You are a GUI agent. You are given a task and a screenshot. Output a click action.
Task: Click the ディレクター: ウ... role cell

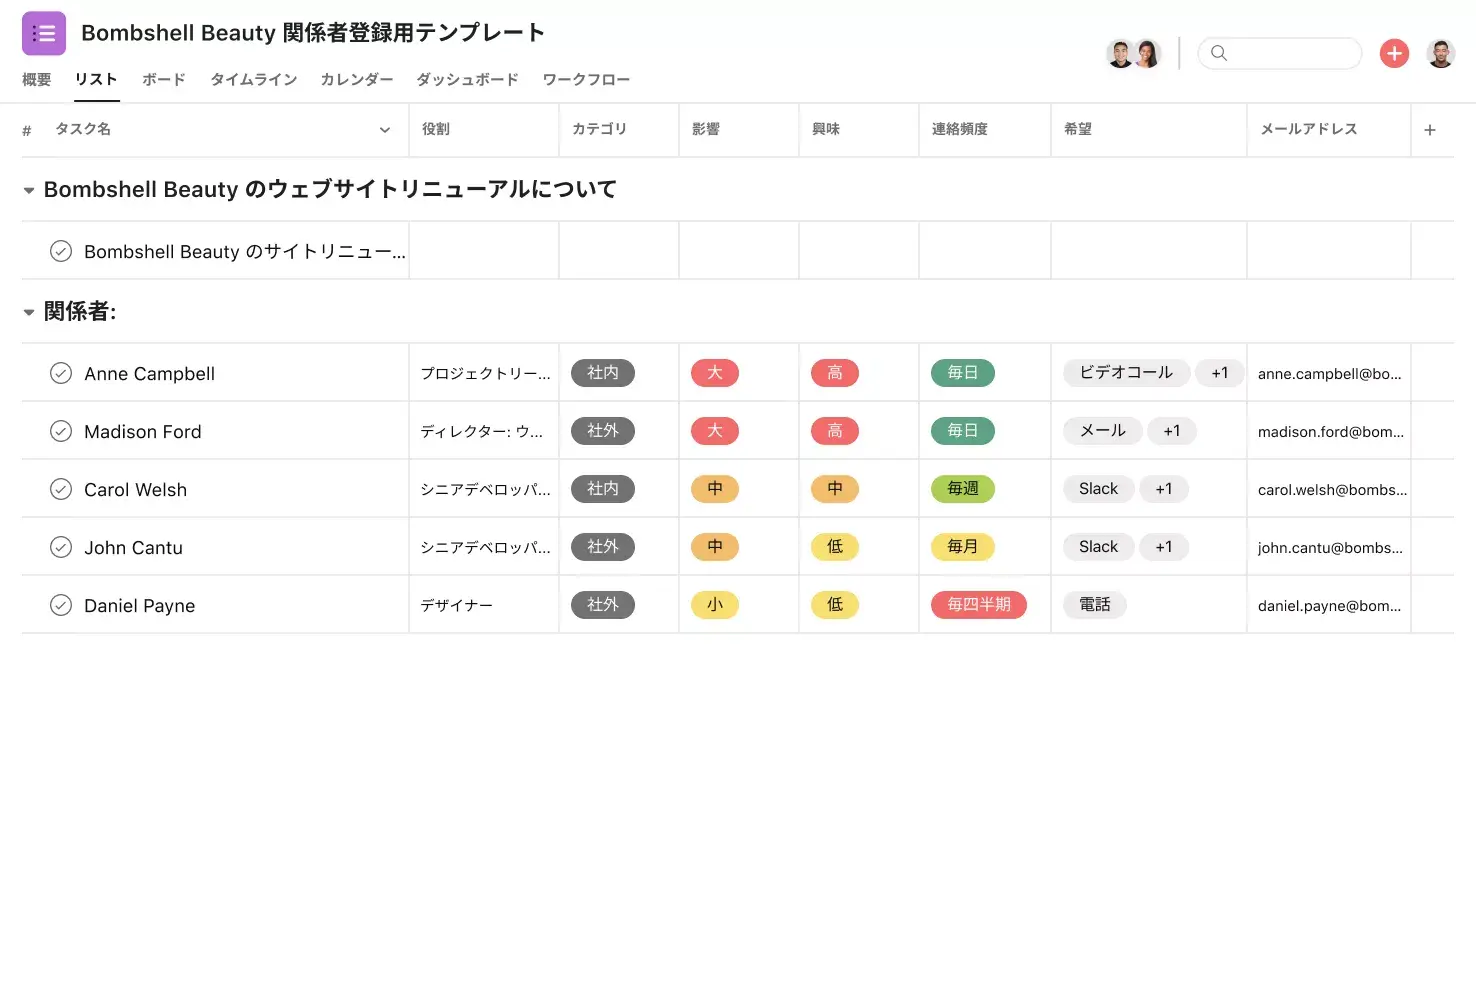(484, 431)
